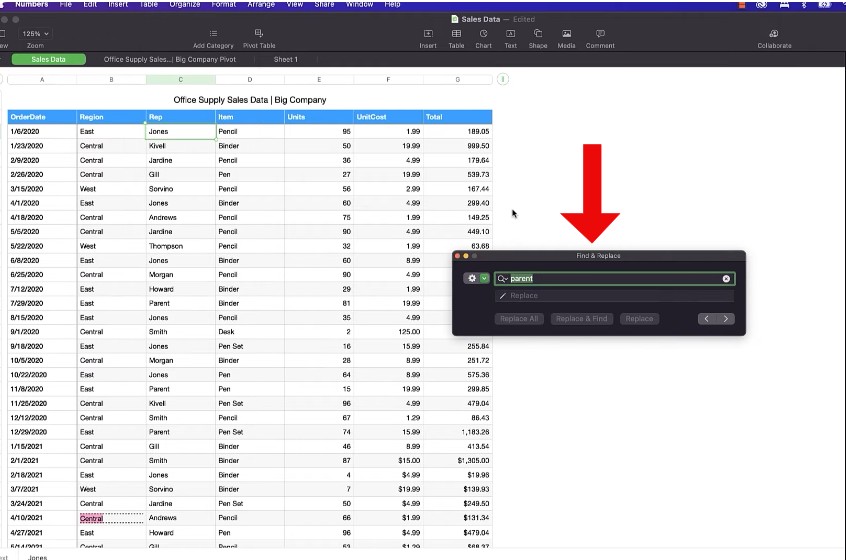
Task: Click the Replace button
Action: (x=639, y=319)
